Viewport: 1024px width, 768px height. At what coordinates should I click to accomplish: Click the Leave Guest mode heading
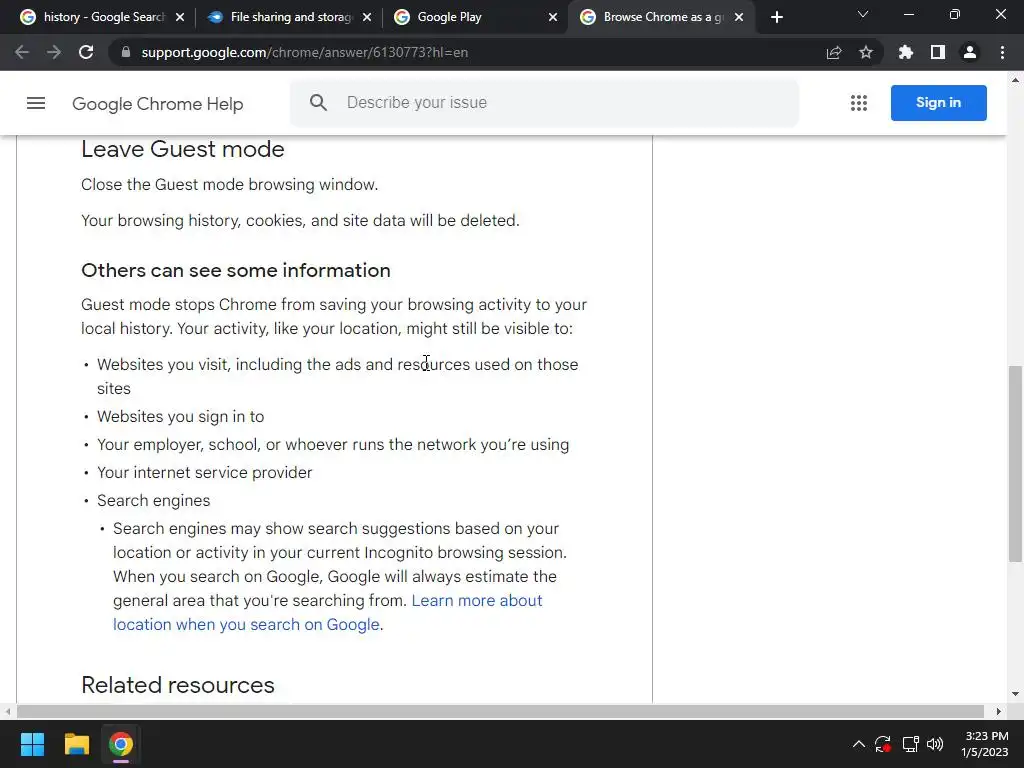coord(183,149)
